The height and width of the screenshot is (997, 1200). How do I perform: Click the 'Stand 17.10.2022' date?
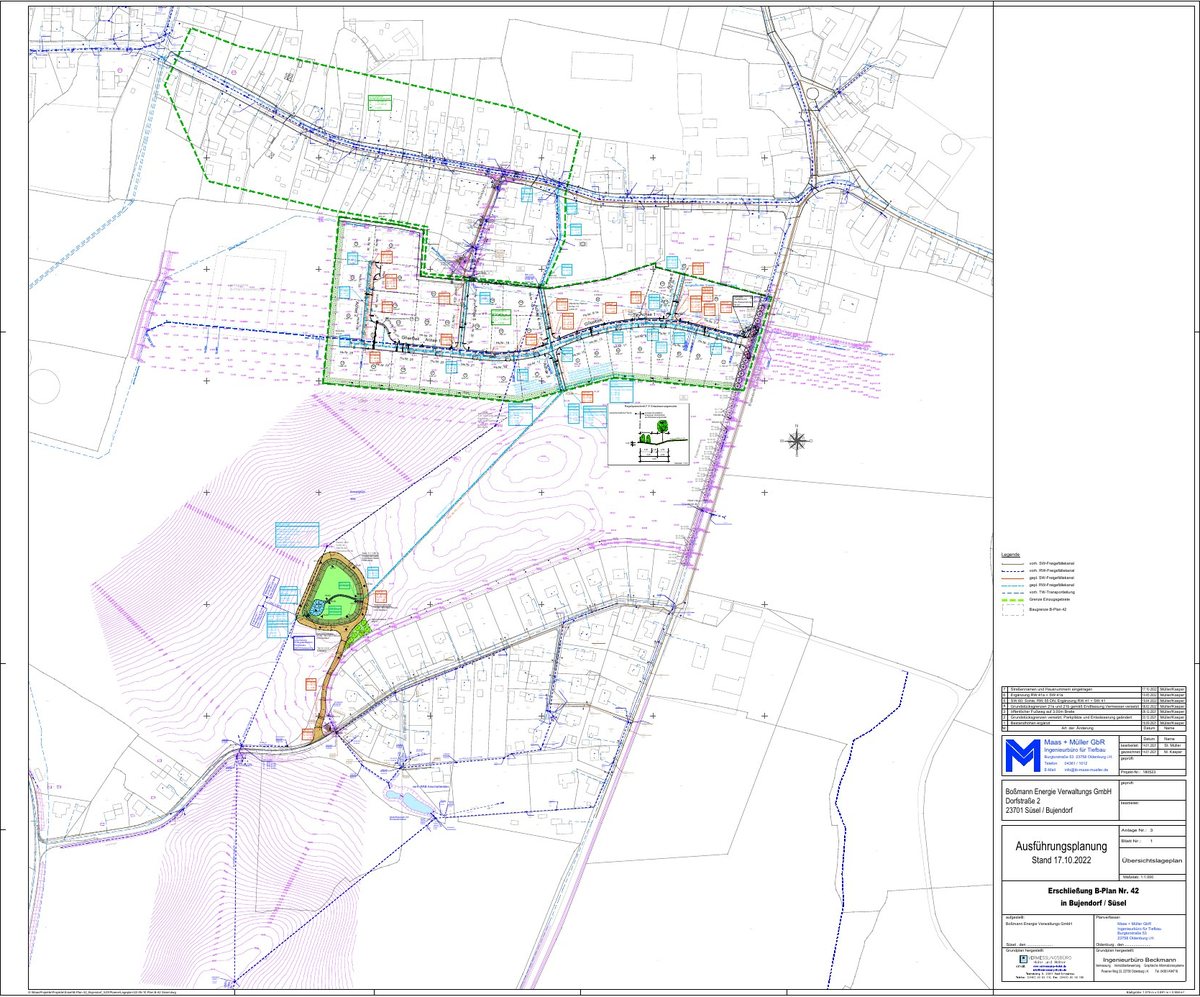[1061, 860]
